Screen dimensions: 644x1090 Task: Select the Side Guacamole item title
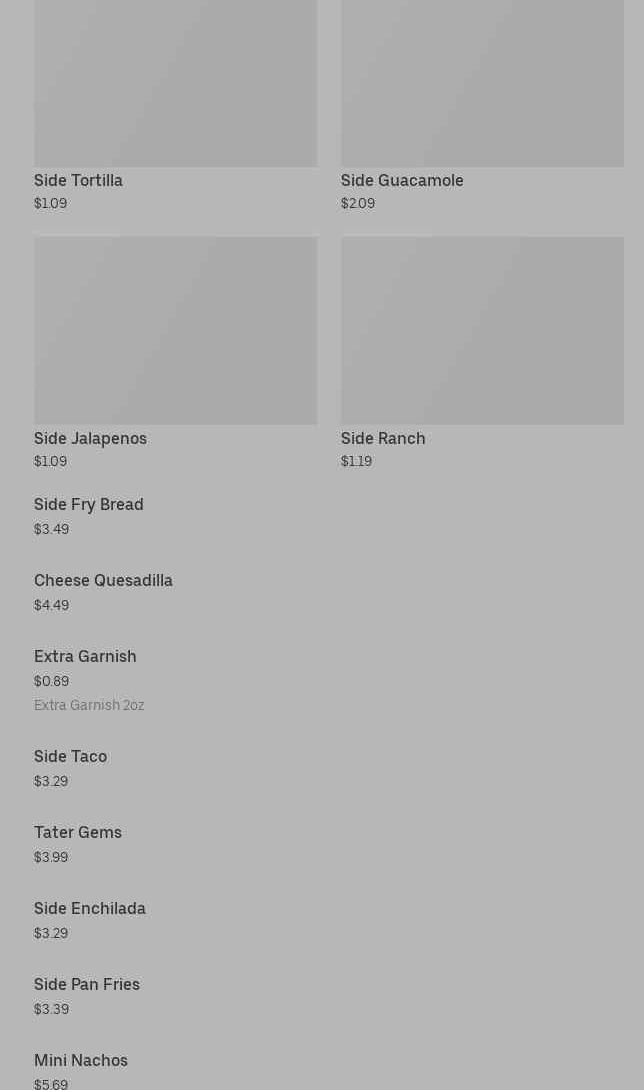(402, 180)
